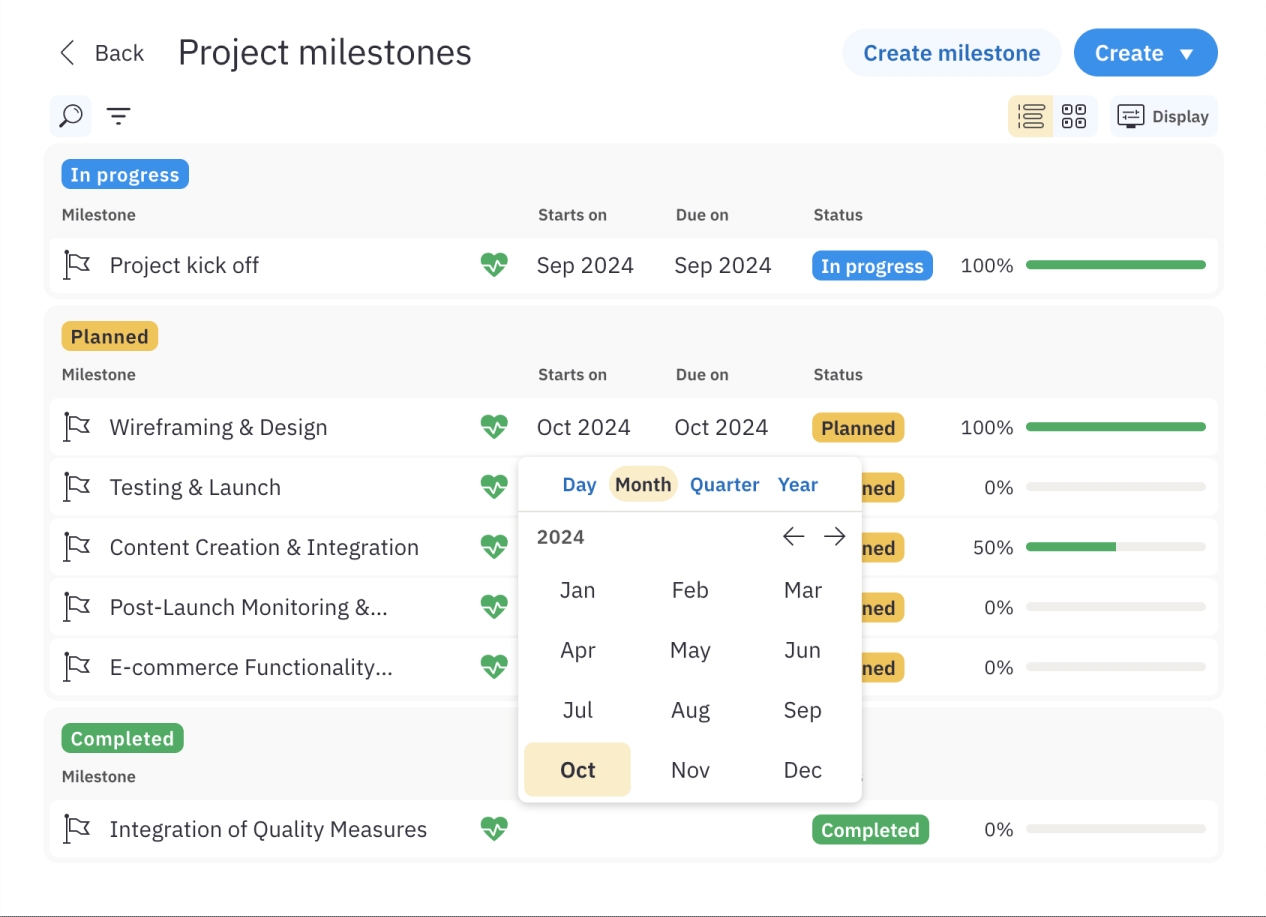Click Starts on Oct 2024 for Wireframing & Design
This screenshot has height=917, width=1266.
click(x=583, y=427)
